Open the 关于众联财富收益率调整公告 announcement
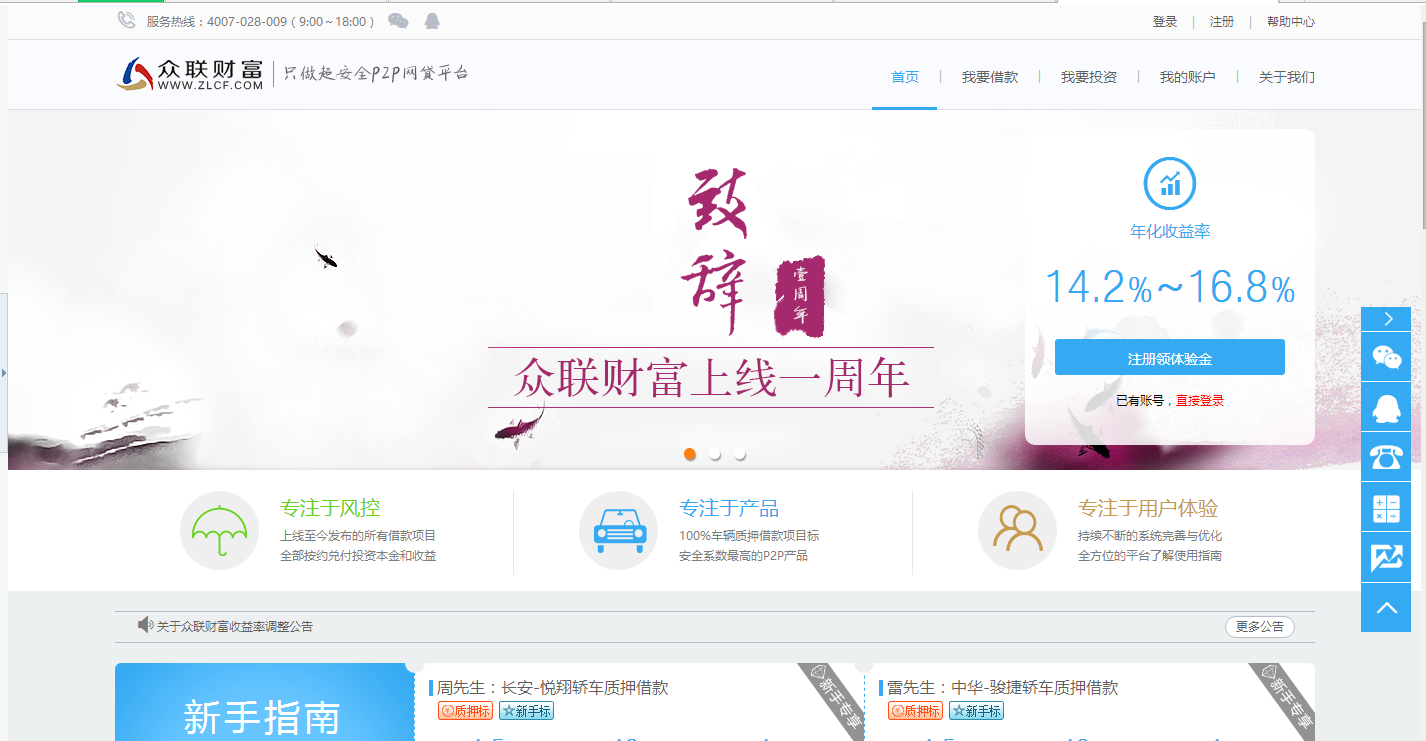 tap(235, 627)
